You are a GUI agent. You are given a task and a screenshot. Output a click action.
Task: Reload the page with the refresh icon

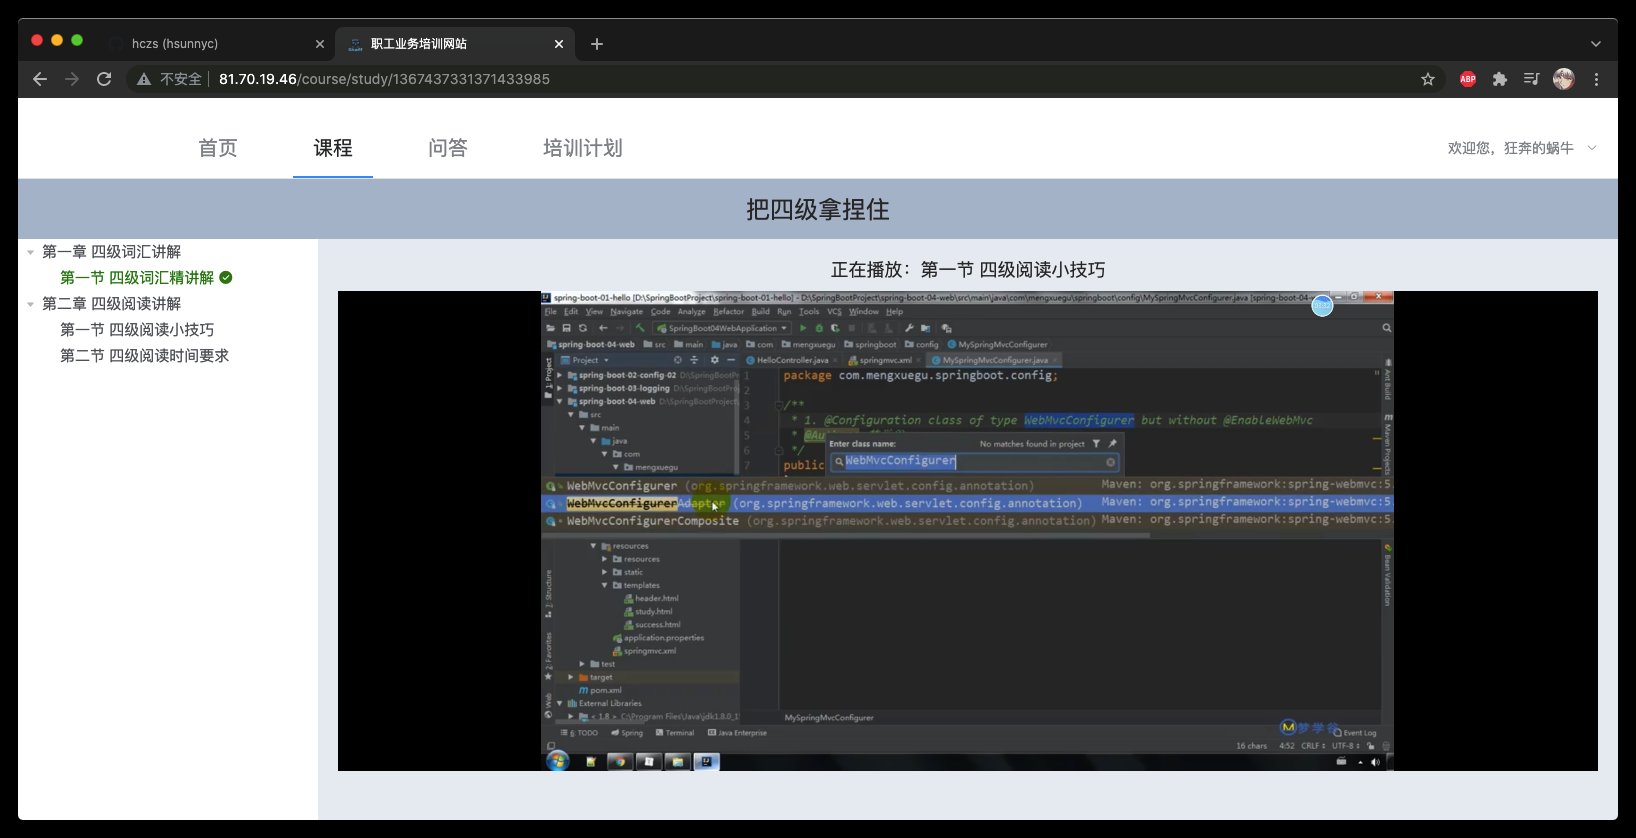coord(104,79)
